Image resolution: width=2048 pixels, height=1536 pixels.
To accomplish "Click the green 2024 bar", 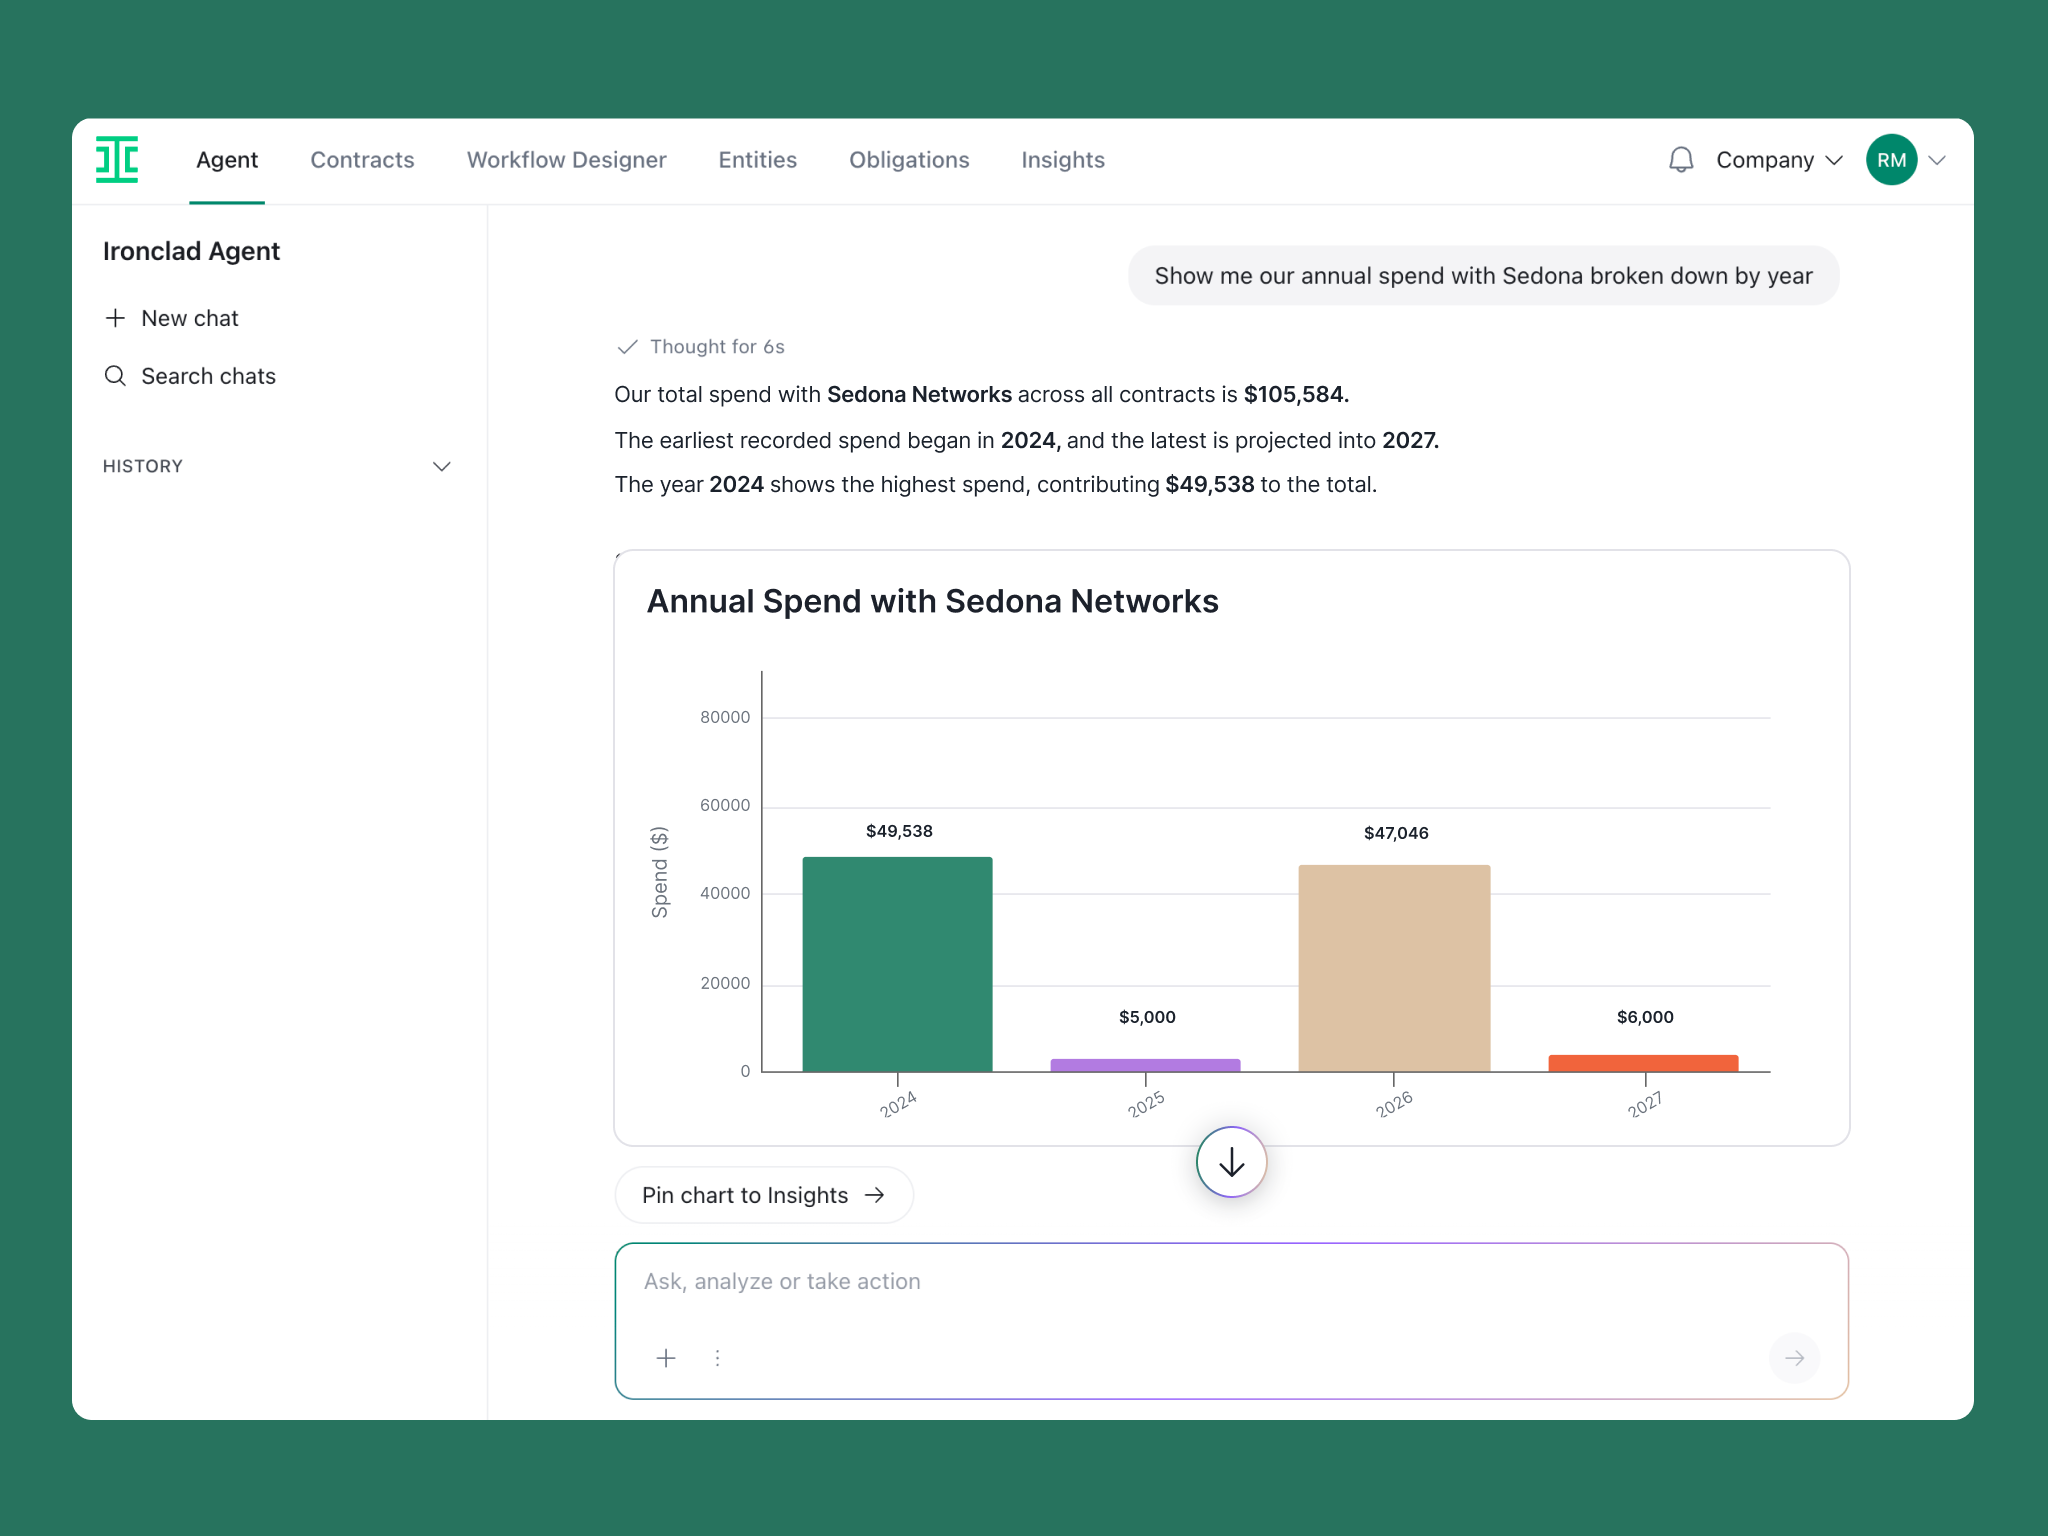I will pyautogui.click(x=897, y=964).
